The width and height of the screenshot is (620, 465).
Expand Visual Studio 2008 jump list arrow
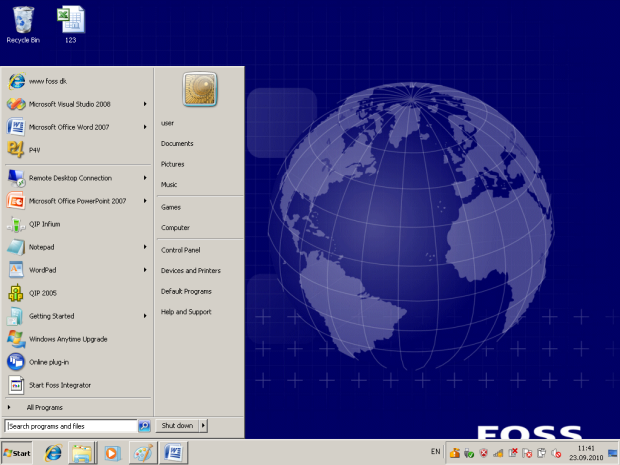(x=145, y=104)
